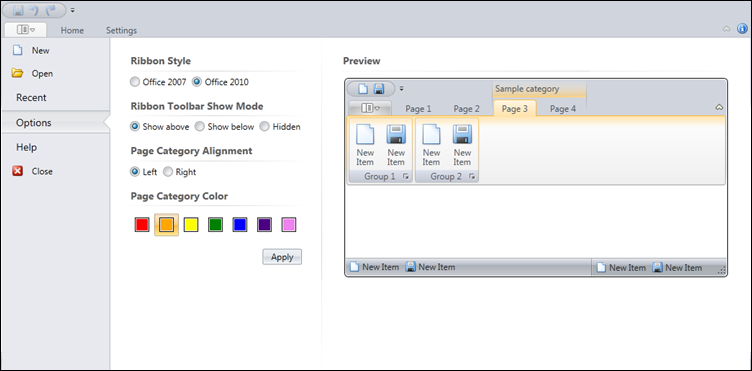Screen dimensions: 752x371
Task: Click the blue info icon at top right
Action: pos(742,29)
